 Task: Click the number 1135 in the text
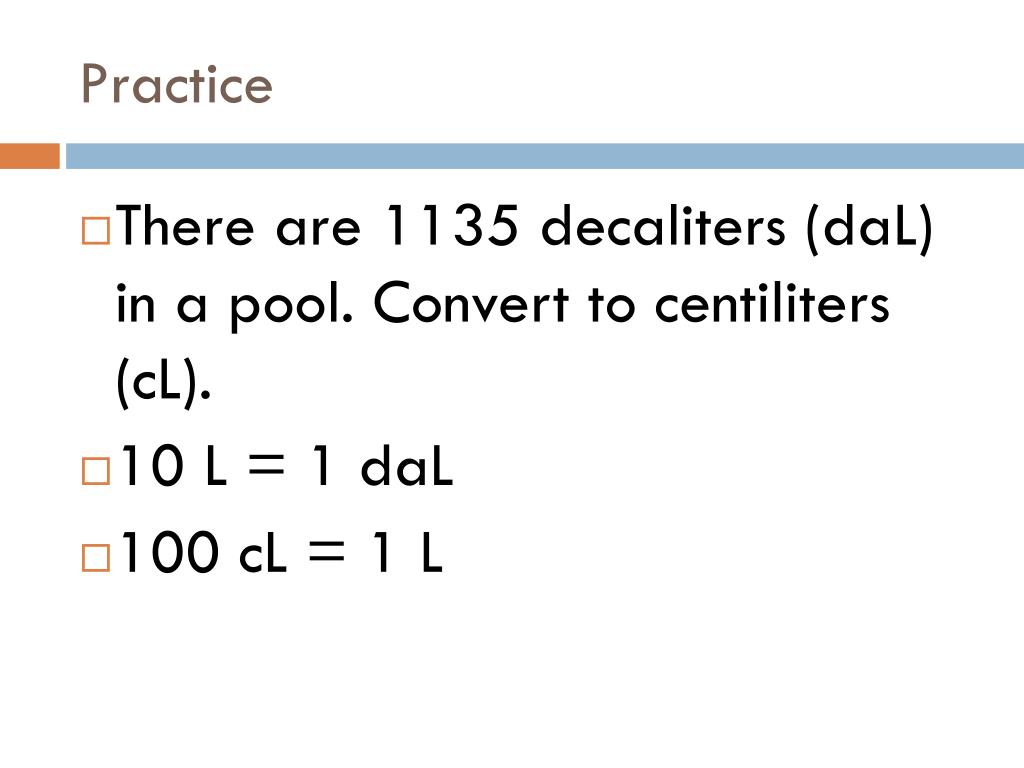[x=452, y=225]
